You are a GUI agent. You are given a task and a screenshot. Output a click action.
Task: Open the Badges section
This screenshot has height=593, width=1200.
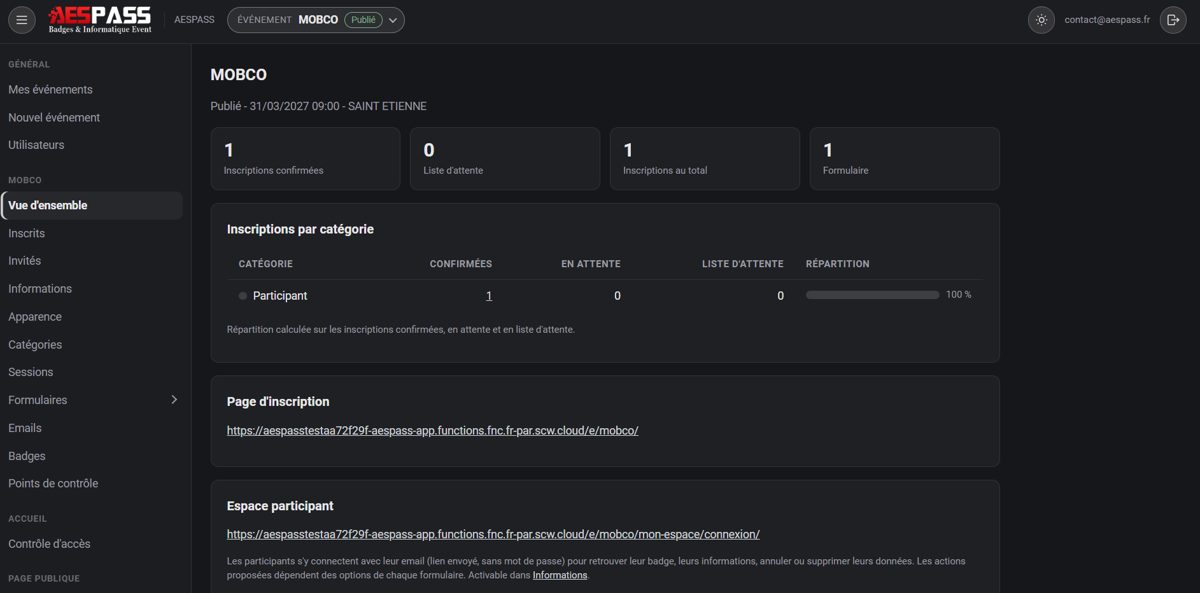(x=27, y=456)
